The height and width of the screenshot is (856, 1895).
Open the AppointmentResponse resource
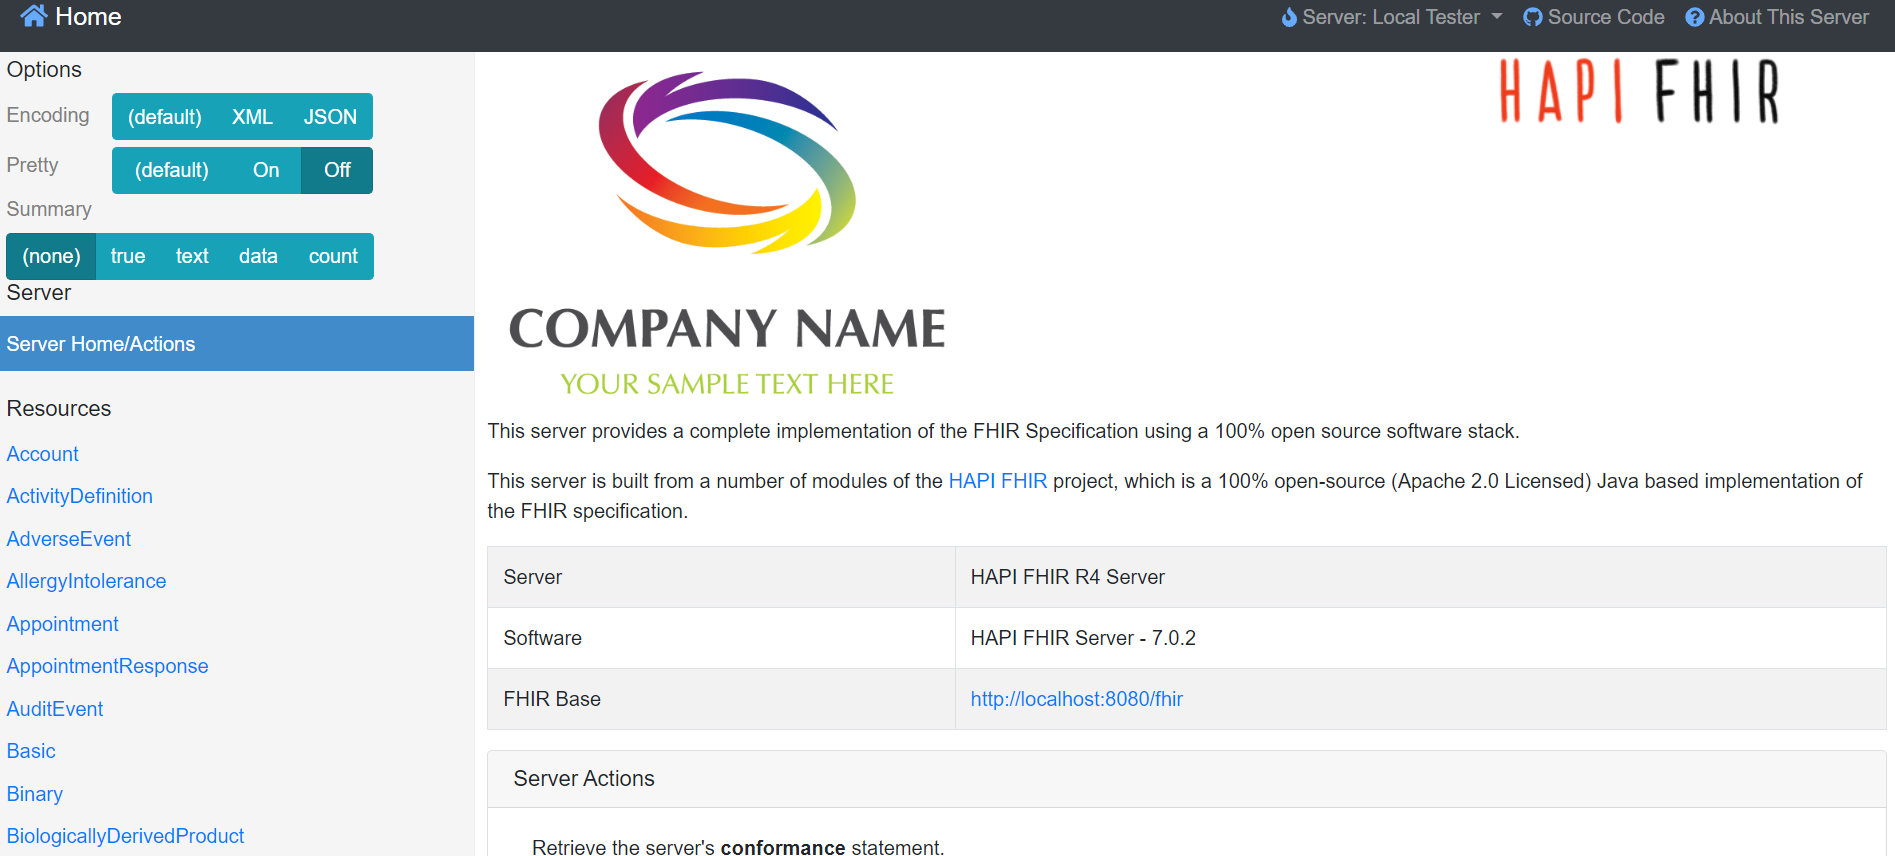pos(108,666)
